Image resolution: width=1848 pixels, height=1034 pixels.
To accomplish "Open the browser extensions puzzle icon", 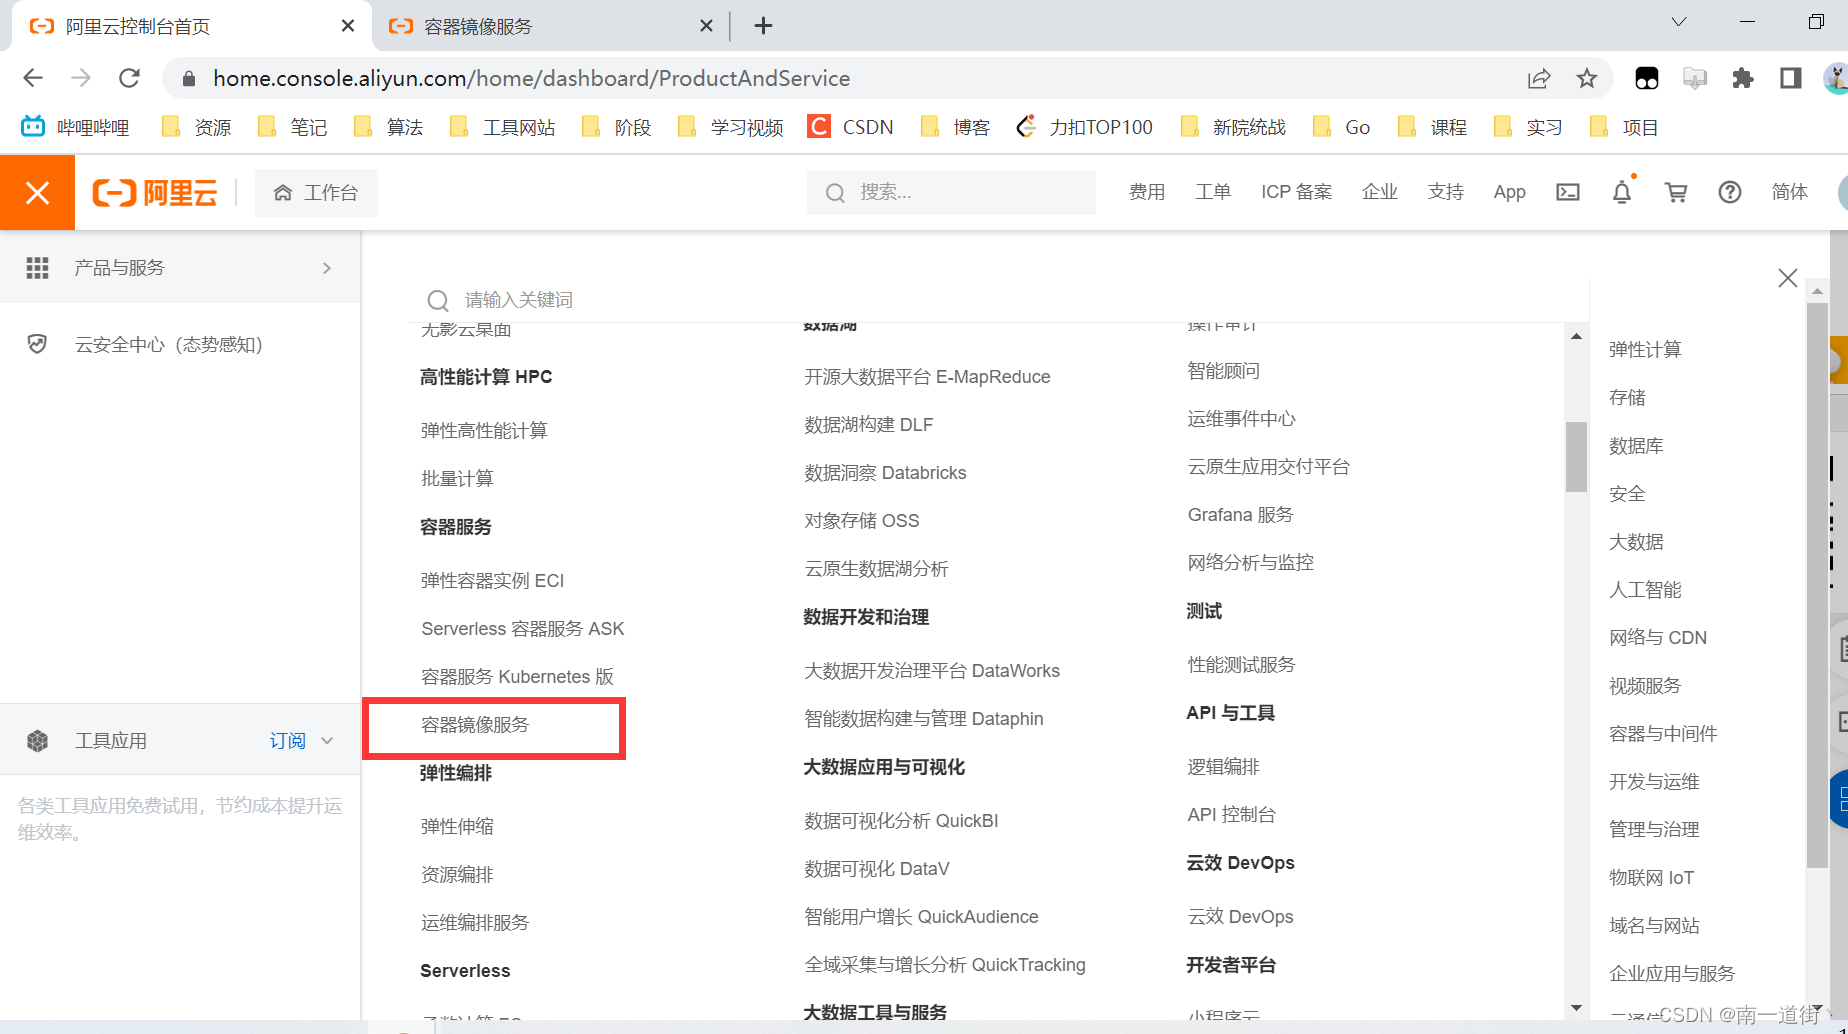I will [1743, 78].
